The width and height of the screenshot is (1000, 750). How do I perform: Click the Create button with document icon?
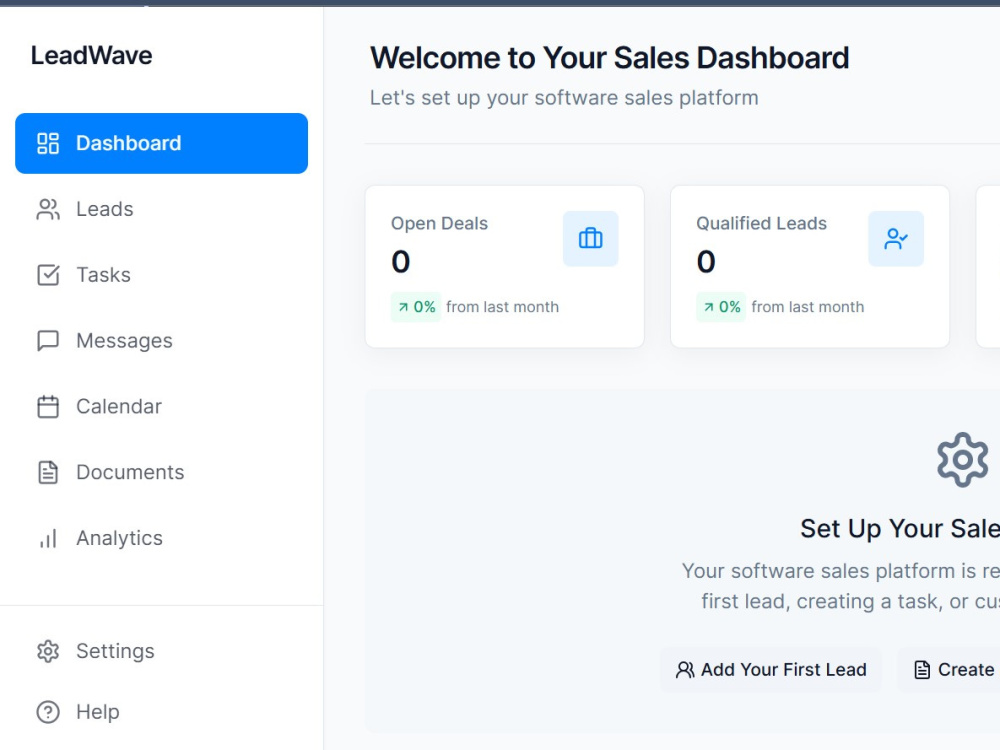[x=949, y=670]
